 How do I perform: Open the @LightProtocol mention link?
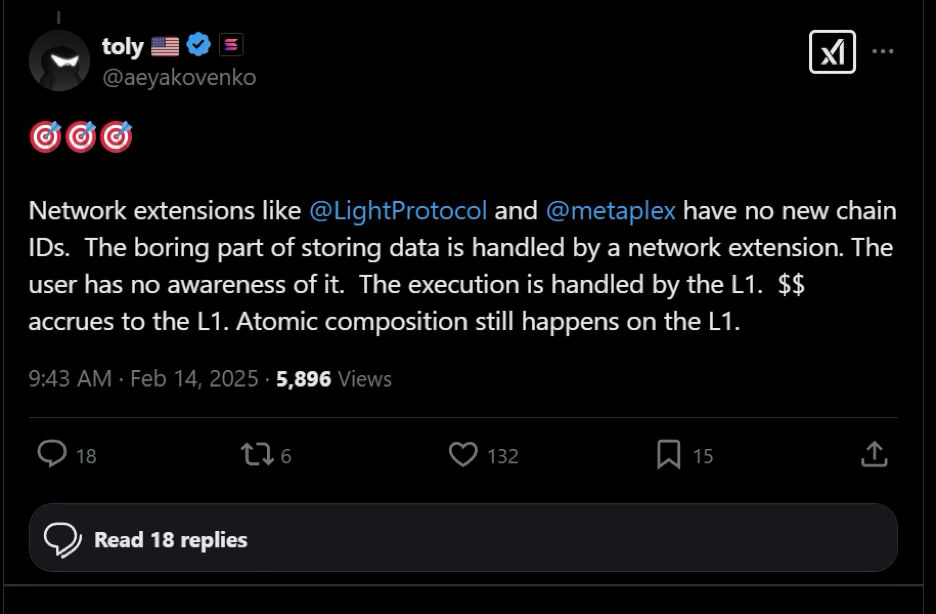click(x=398, y=211)
